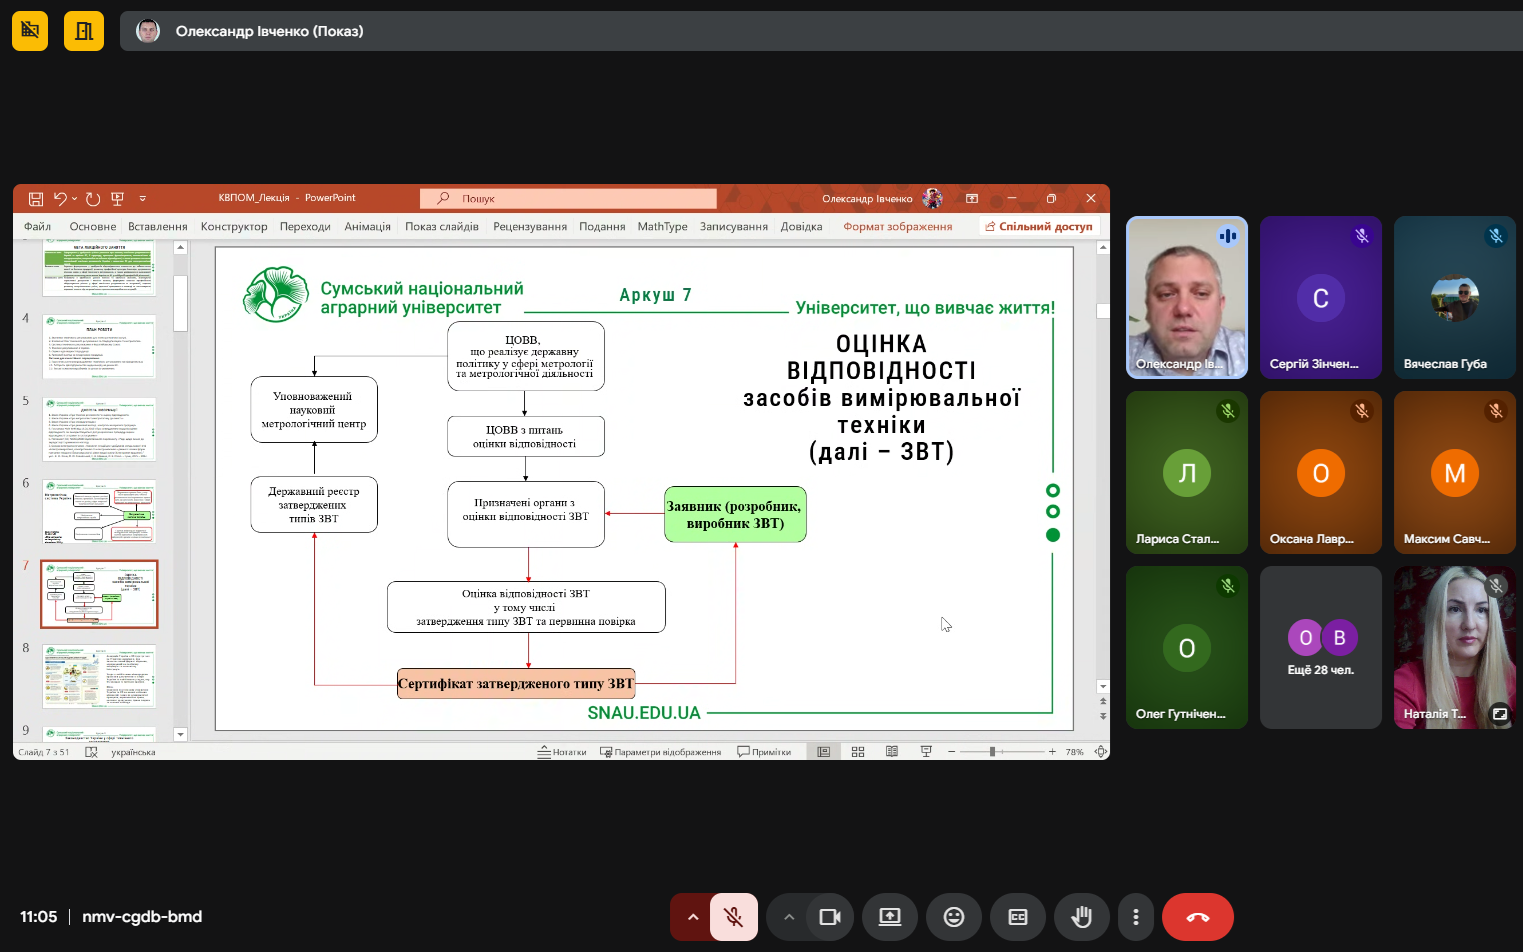
Task: Open Quick Access Toolbar customize dropdown
Action: [x=143, y=198]
